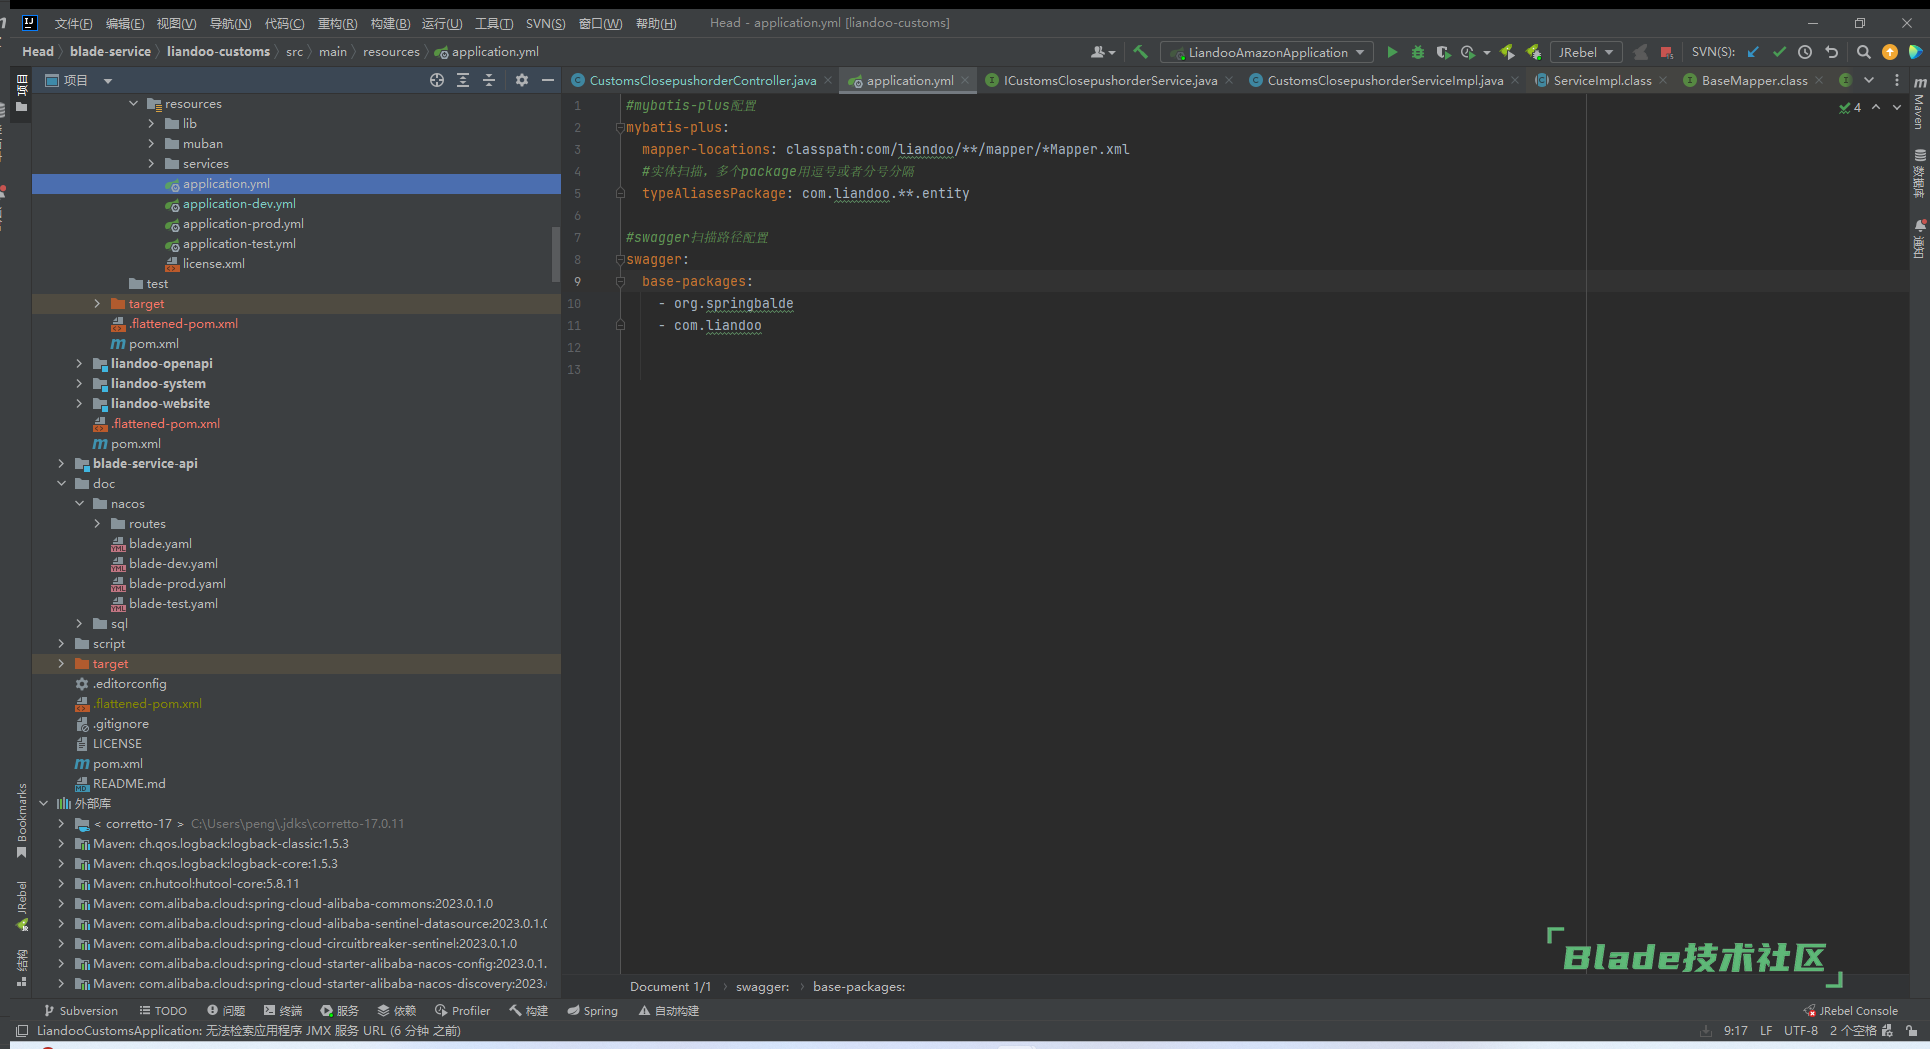Run with coverage shield icon
This screenshot has width=1930, height=1049.
coord(1442,52)
